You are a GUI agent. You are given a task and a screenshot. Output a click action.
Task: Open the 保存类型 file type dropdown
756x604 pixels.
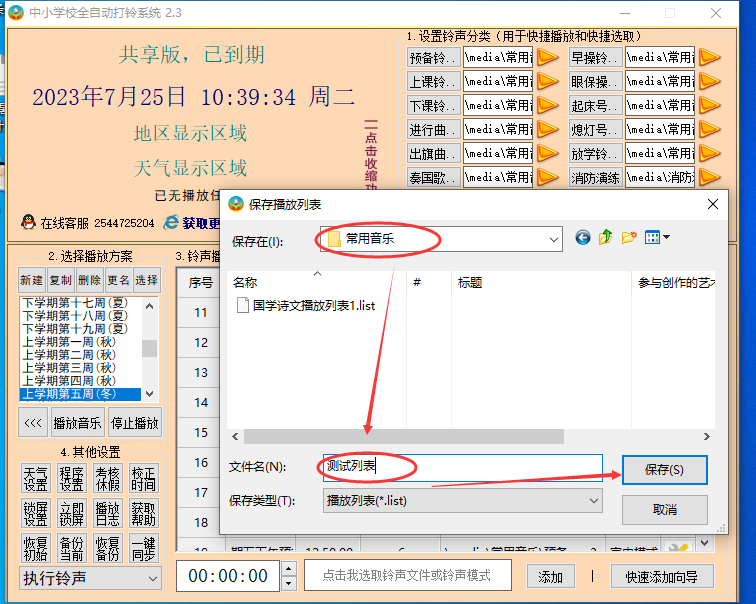(594, 500)
